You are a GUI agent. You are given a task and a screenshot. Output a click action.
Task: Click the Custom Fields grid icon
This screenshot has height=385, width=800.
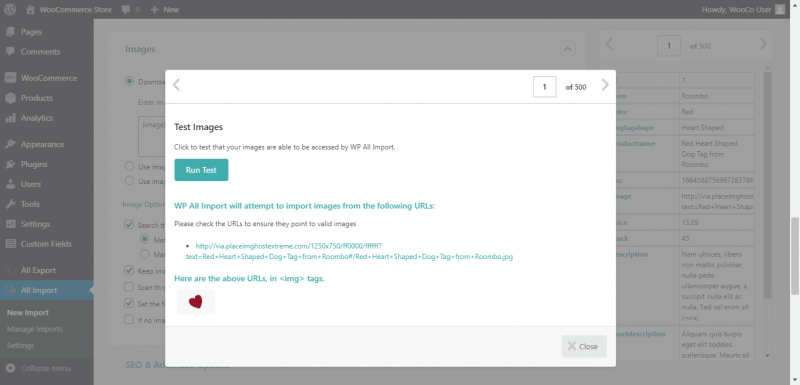[10, 244]
